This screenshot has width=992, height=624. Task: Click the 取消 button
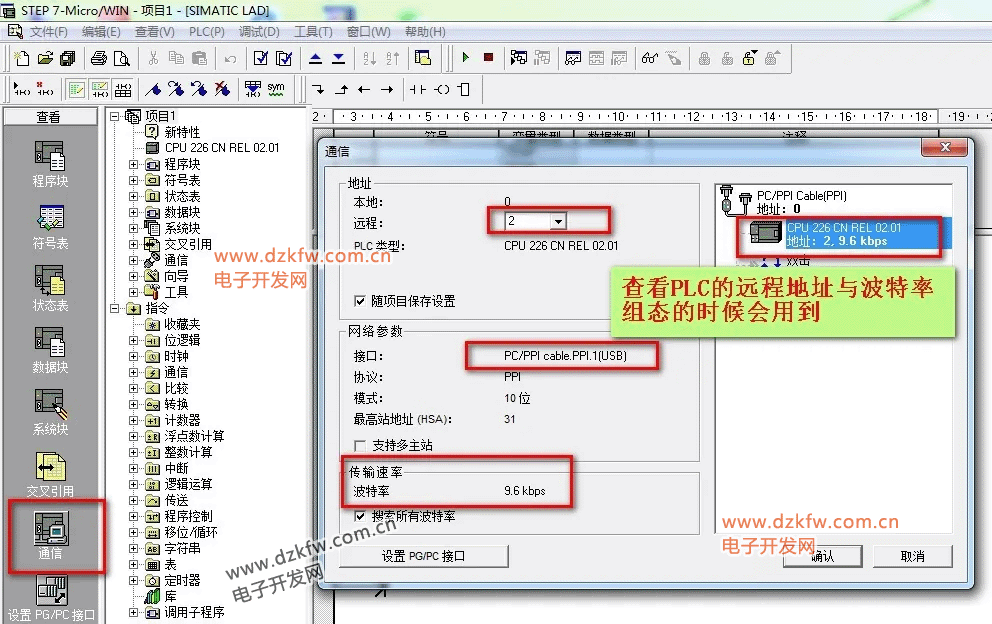(x=912, y=556)
